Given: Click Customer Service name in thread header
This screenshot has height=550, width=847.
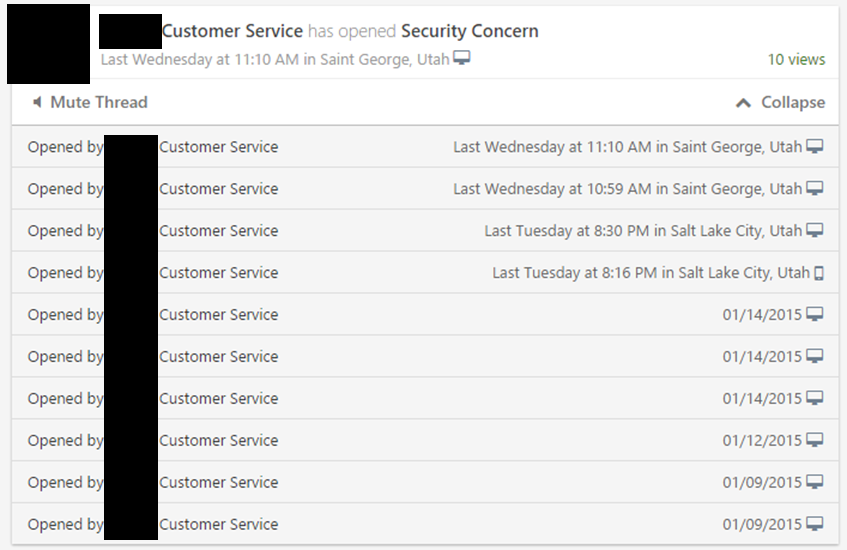Looking at the screenshot, I should pyautogui.click(x=232, y=31).
